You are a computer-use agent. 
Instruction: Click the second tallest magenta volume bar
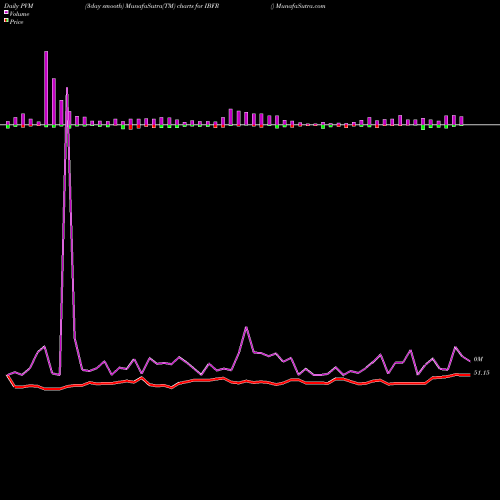coord(54,102)
